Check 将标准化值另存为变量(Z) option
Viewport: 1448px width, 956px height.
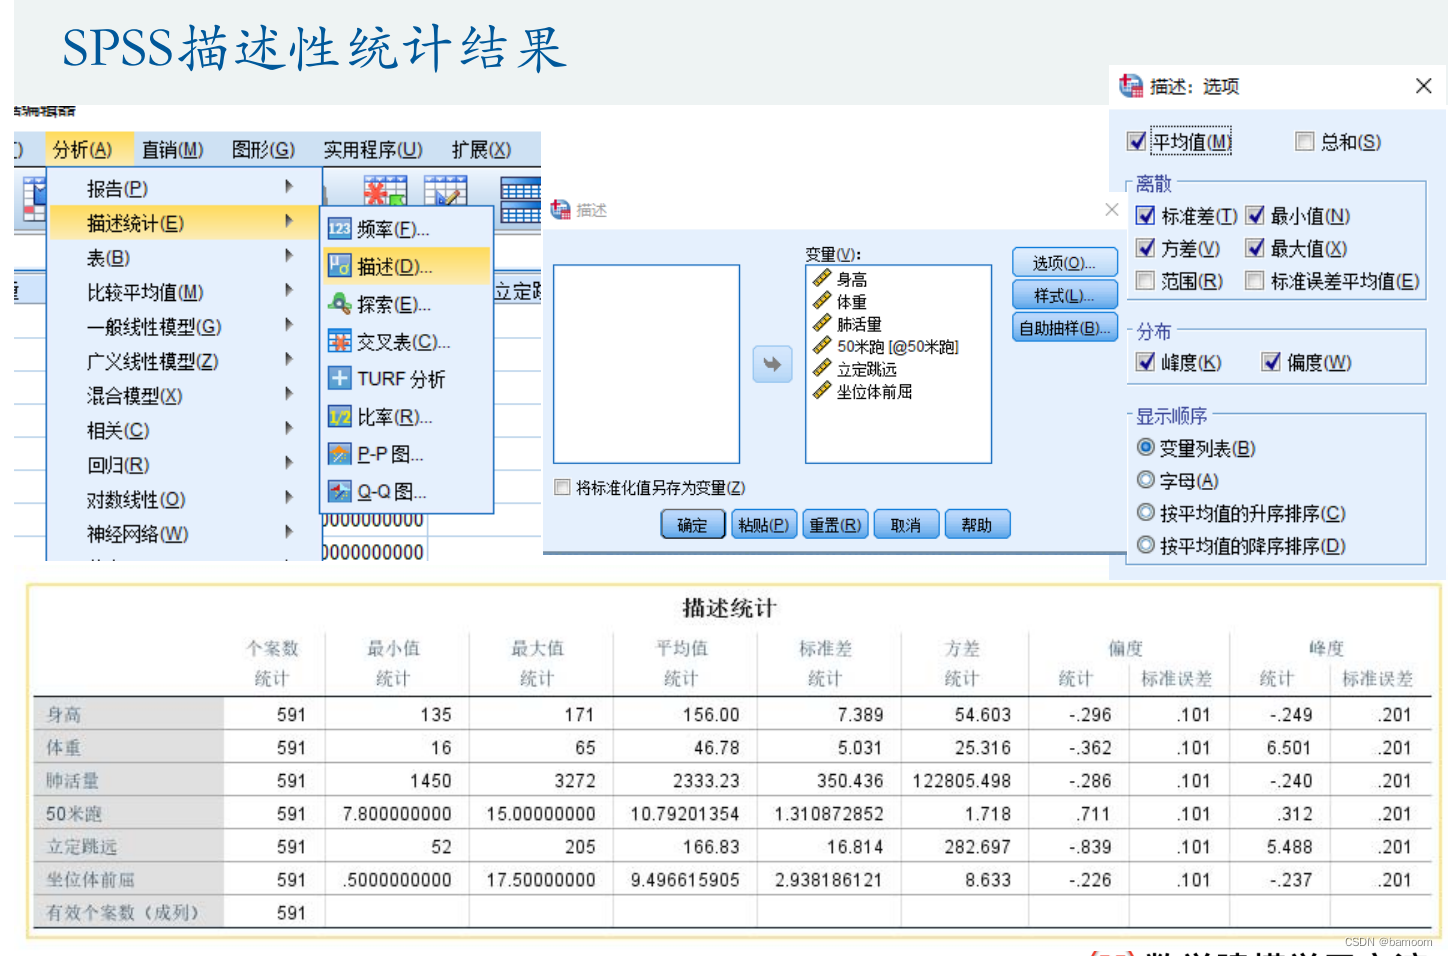(562, 487)
